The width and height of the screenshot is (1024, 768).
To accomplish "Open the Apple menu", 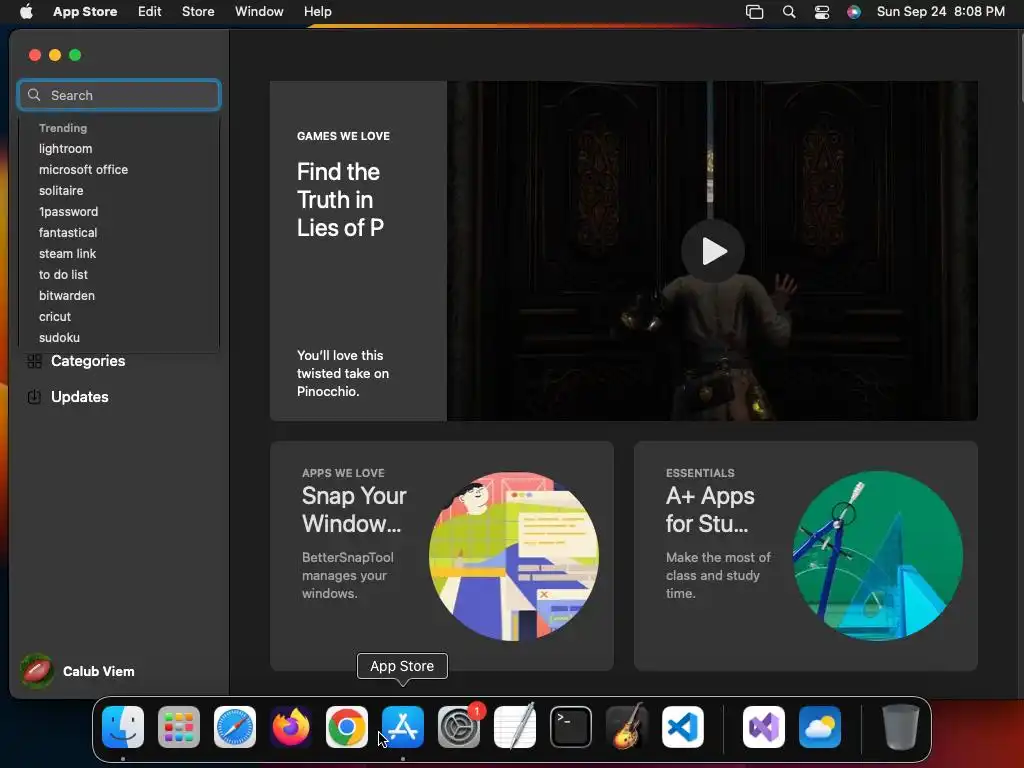I will click(26, 11).
